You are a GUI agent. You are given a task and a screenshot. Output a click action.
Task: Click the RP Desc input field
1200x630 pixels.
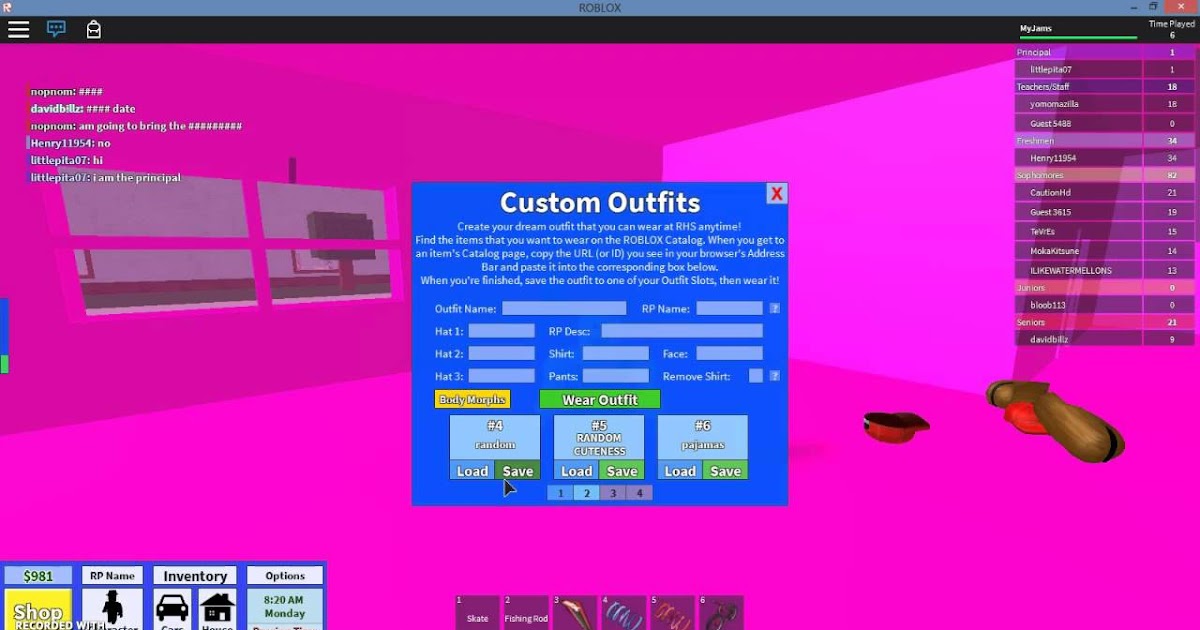point(682,330)
